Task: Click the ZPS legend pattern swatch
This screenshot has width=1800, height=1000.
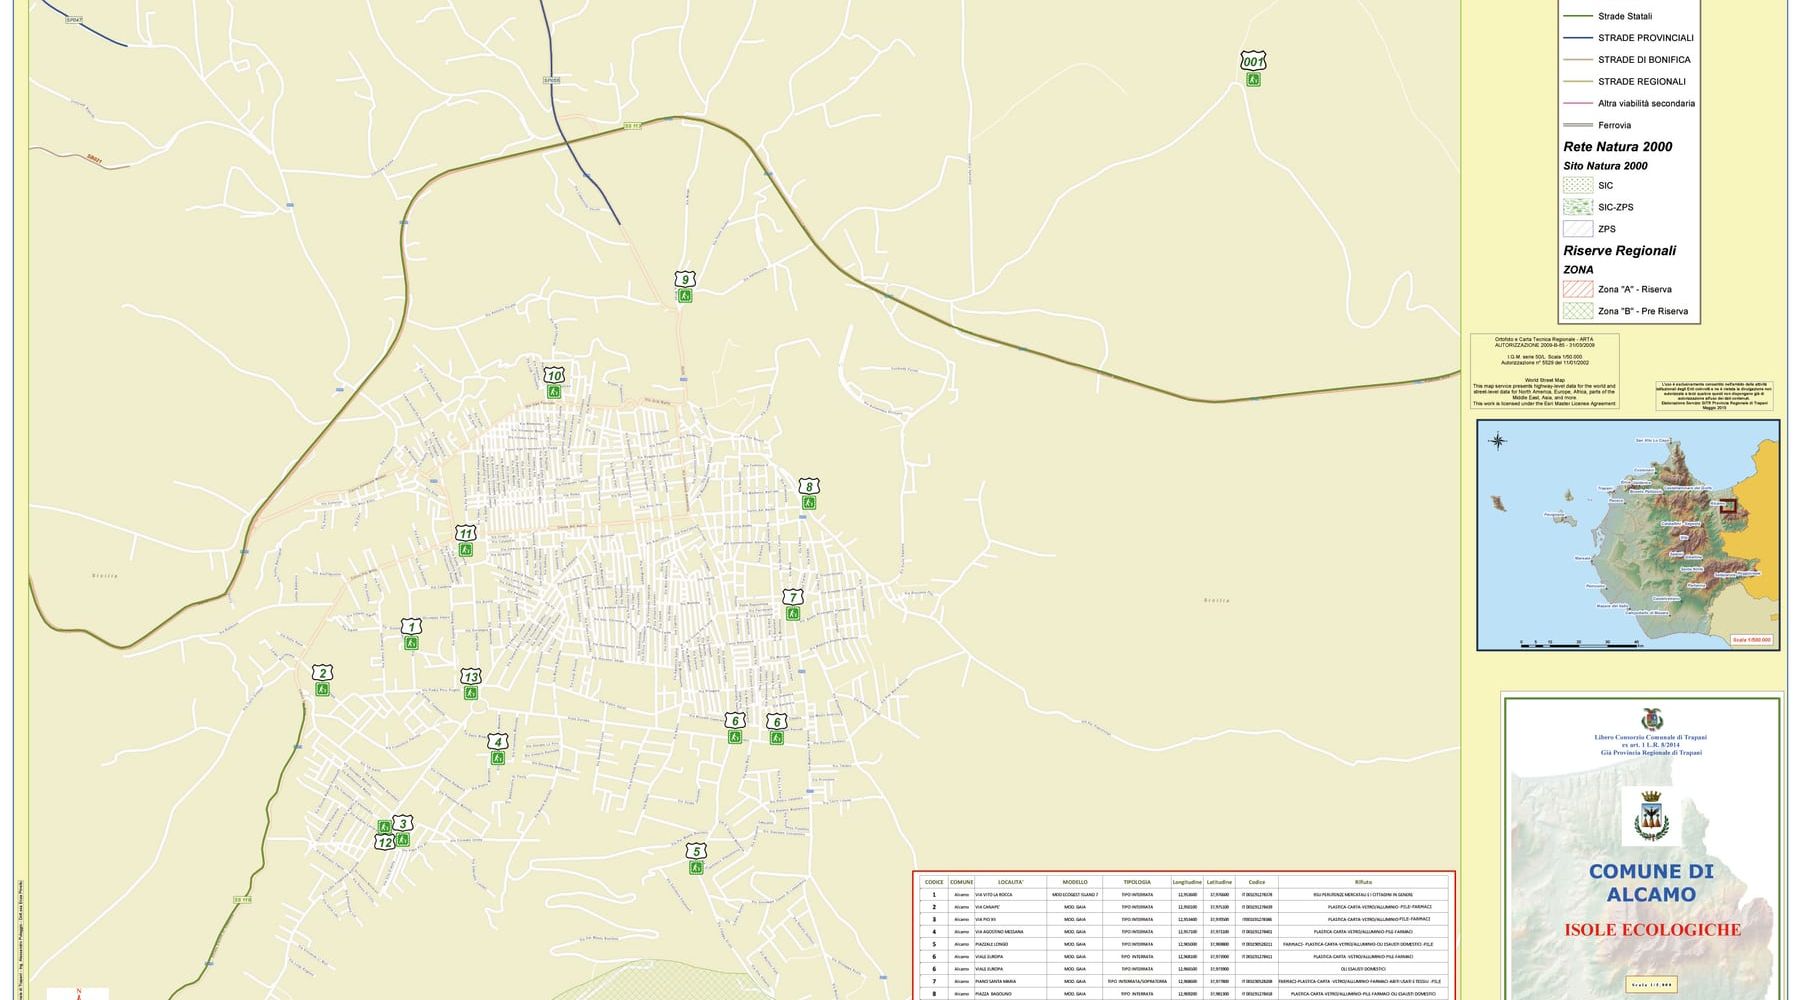Action: point(1578,229)
